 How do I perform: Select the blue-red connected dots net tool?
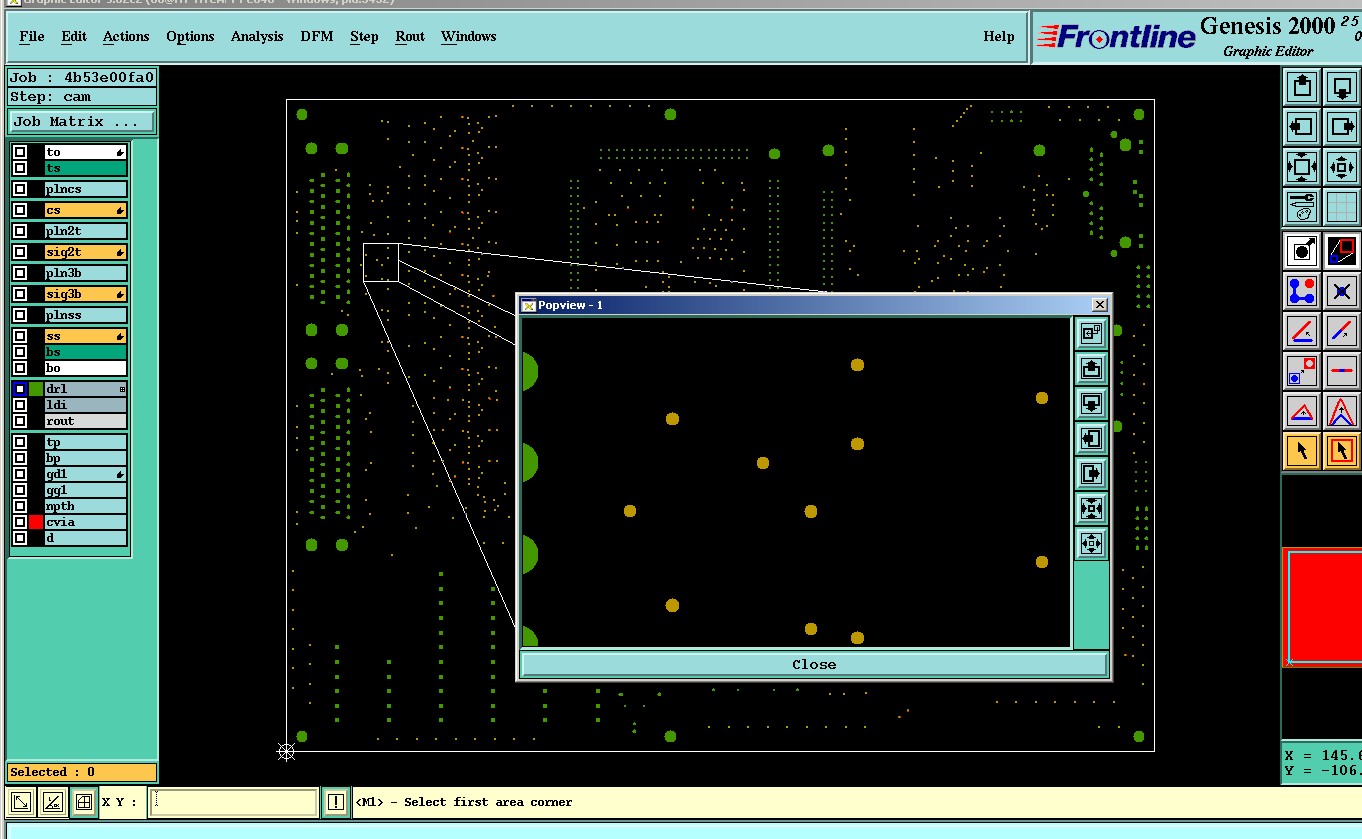click(1302, 291)
